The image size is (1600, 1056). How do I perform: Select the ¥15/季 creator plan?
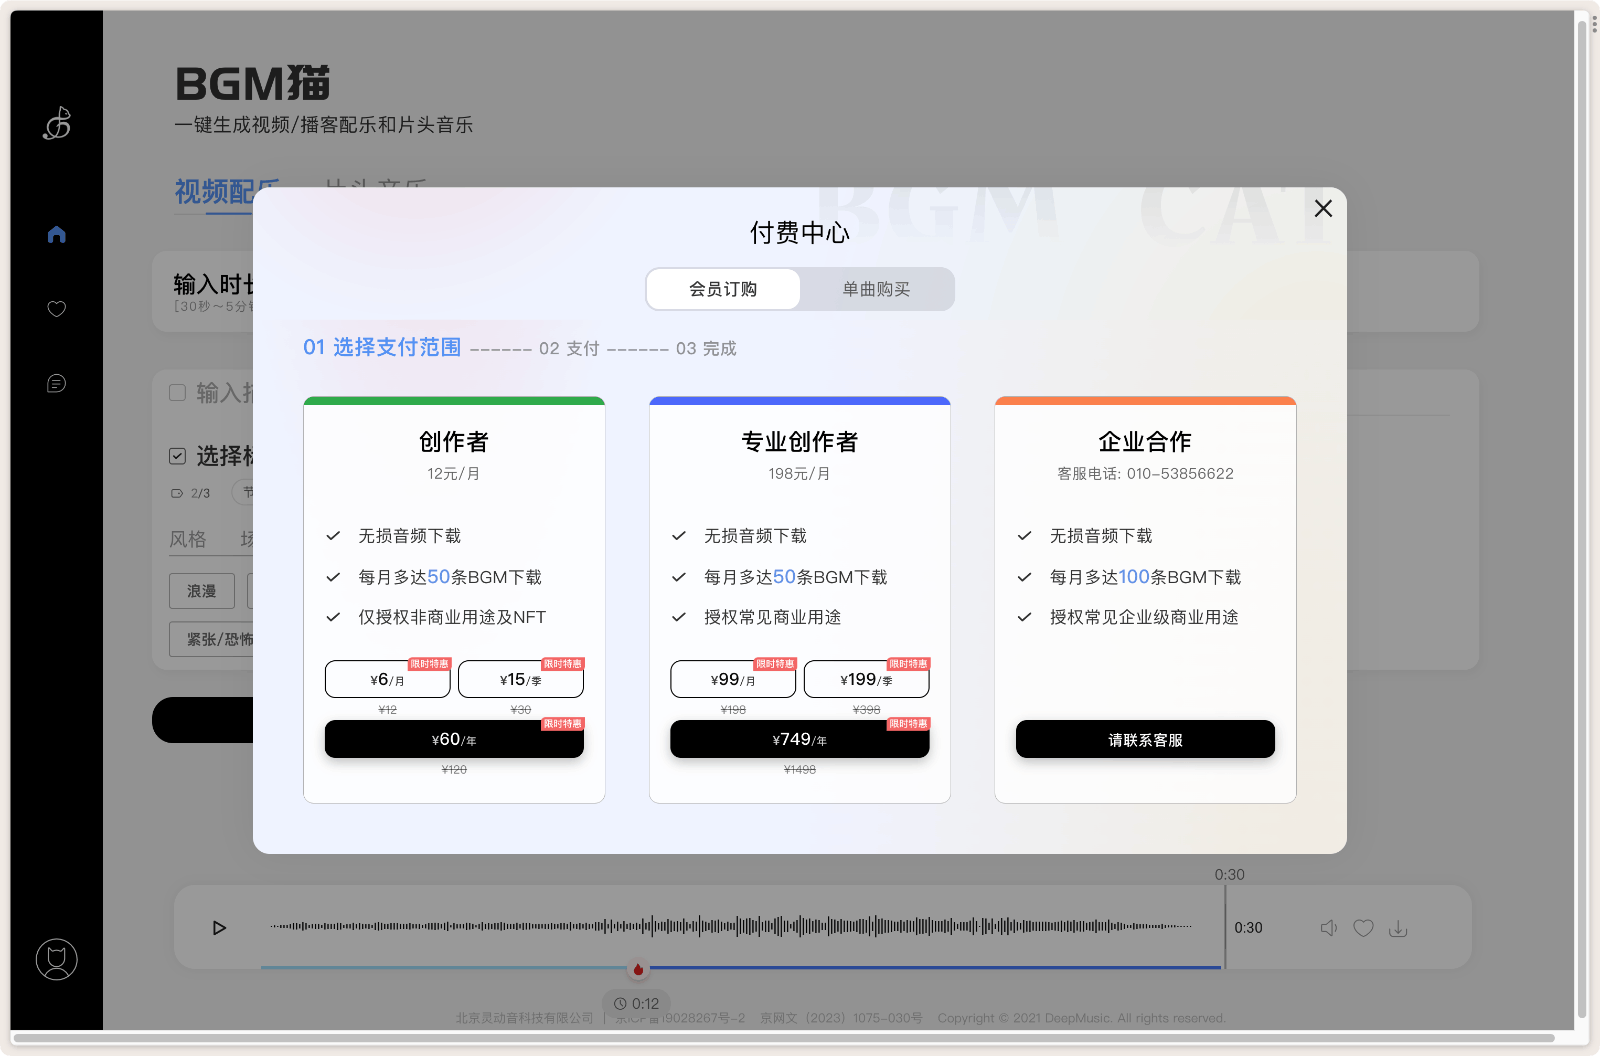(x=520, y=679)
